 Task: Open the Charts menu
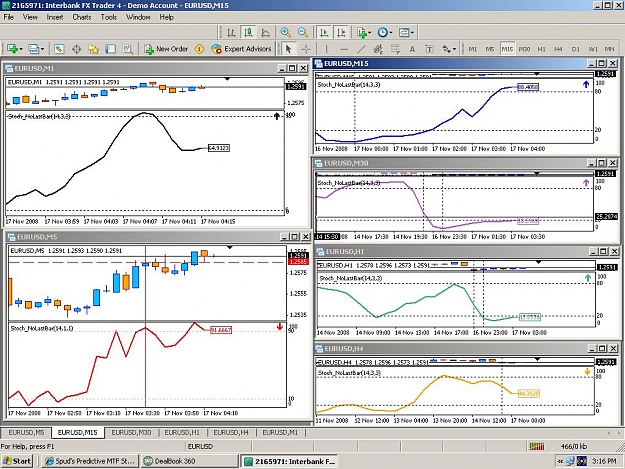coord(81,17)
